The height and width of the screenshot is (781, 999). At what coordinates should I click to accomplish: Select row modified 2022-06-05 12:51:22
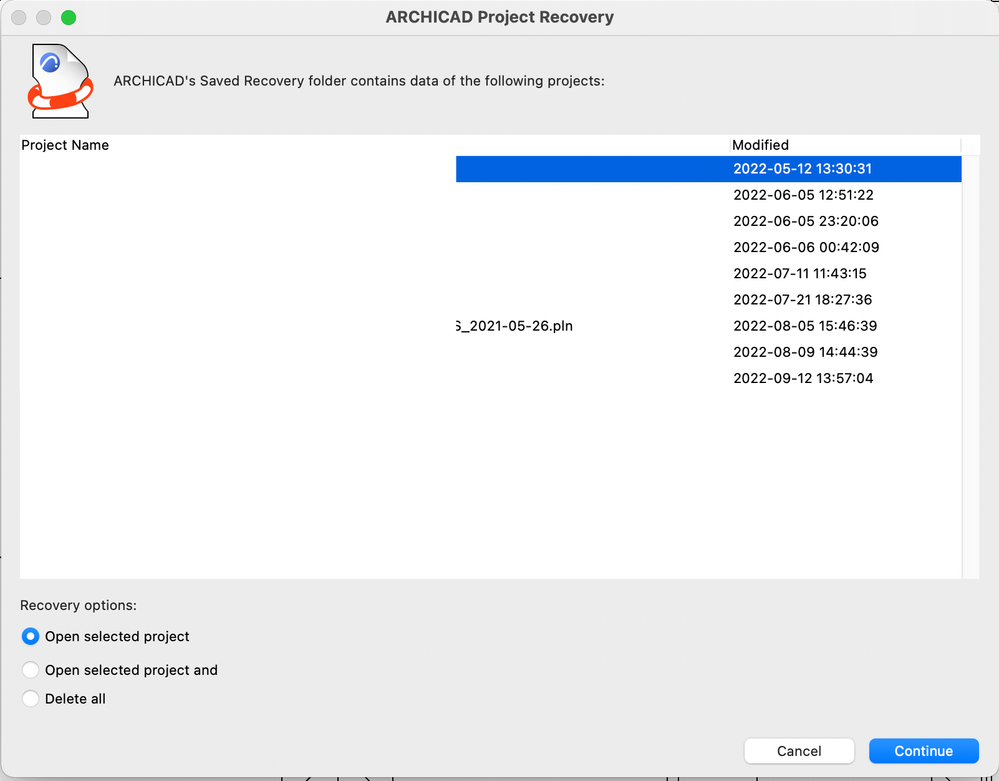491,195
